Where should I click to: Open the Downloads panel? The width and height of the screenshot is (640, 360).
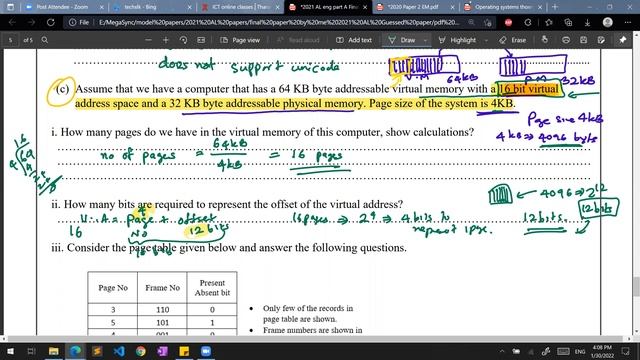[x=587, y=23]
